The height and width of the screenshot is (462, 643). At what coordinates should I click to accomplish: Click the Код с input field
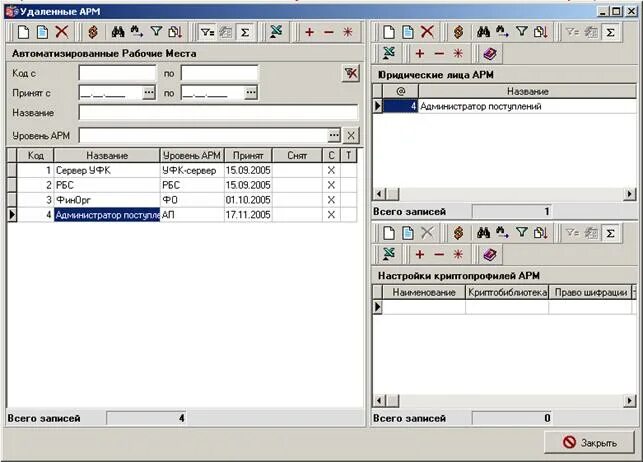coord(117,73)
